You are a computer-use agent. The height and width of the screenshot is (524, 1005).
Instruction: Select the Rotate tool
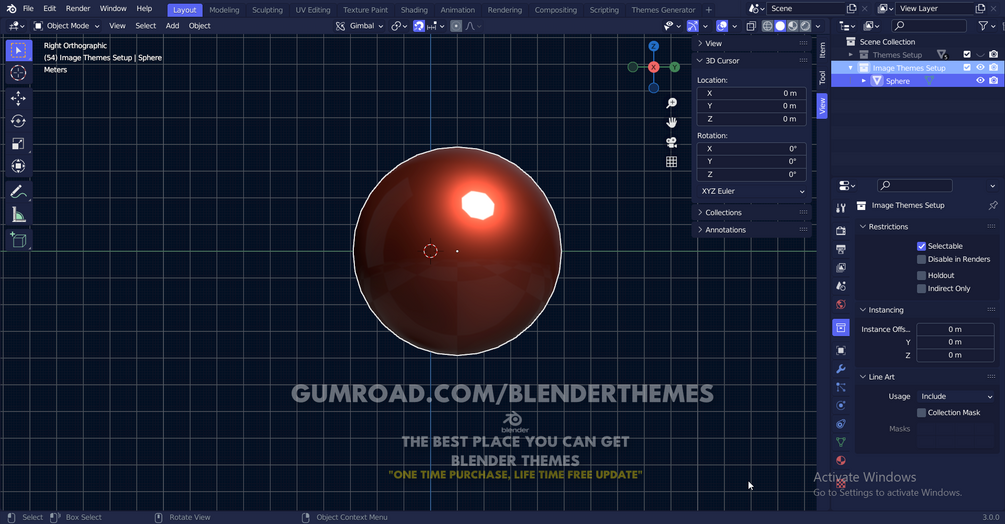pyautogui.click(x=19, y=121)
